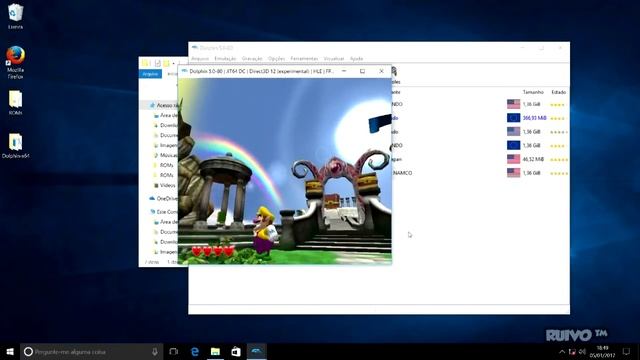
Task: Click US flag beside 46,52 MiB
Action: (x=513, y=159)
